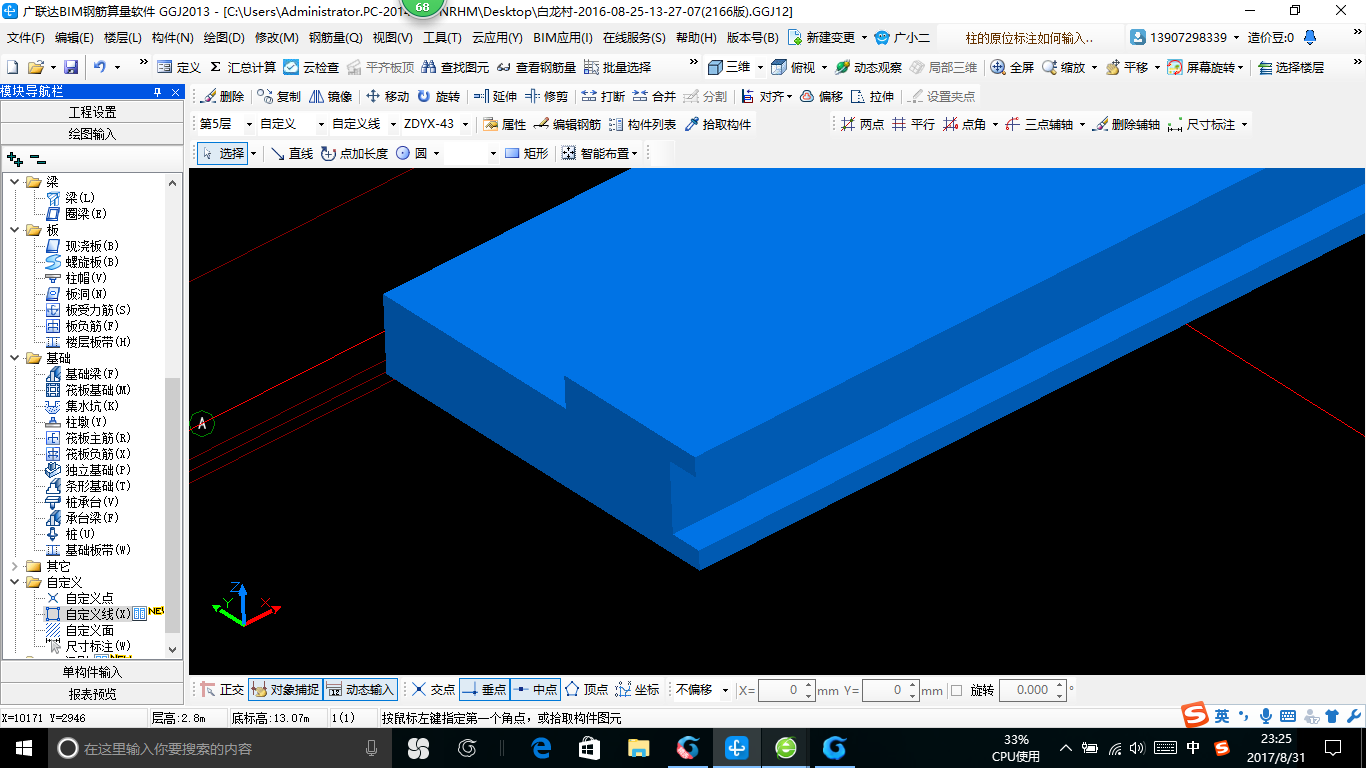Click the 单构件输入 panel button
This screenshot has height=768, width=1366.
(x=92, y=672)
